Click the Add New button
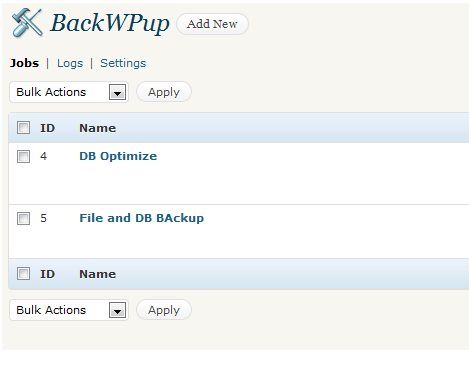Image resolution: width=469 pixels, height=370 pixels. tap(212, 24)
